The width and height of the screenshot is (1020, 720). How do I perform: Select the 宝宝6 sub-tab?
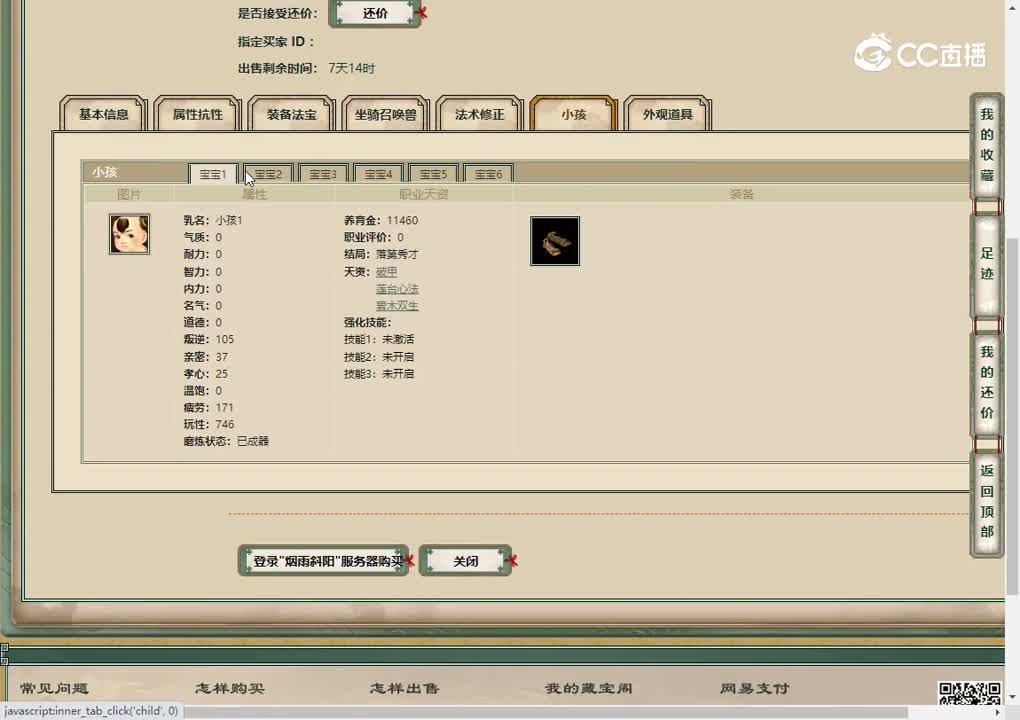488,173
